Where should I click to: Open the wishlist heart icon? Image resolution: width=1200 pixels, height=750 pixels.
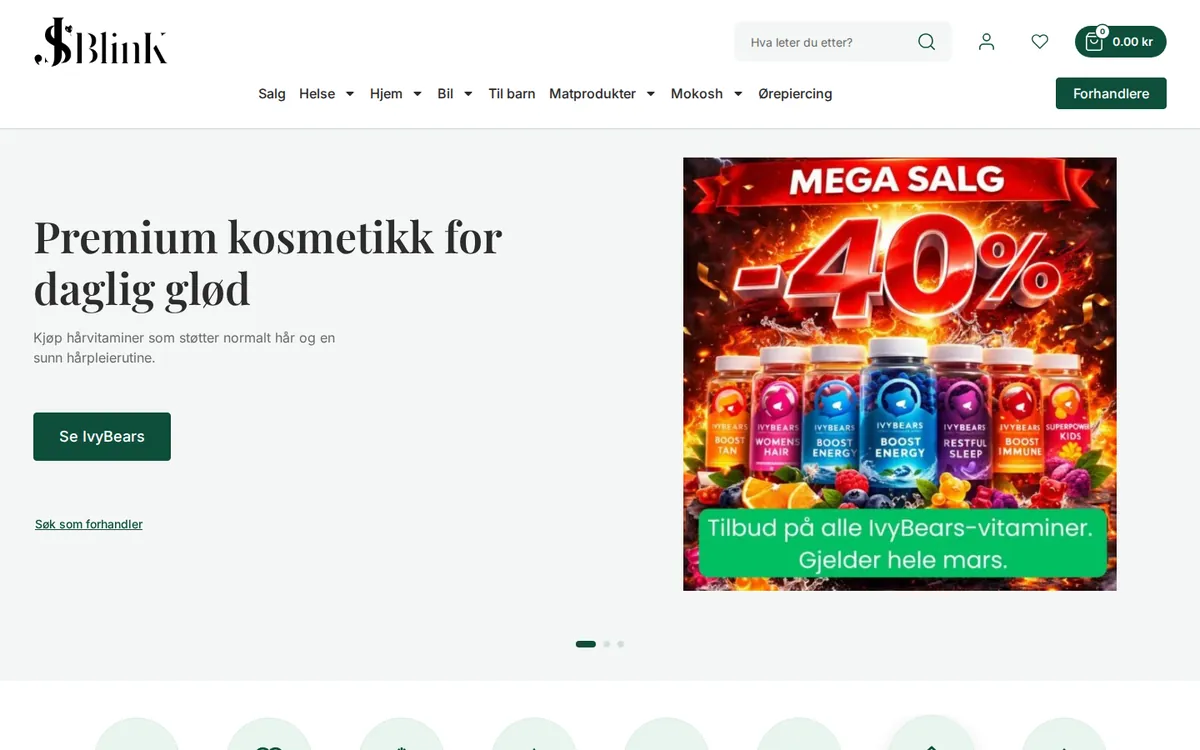(x=1040, y=42)
